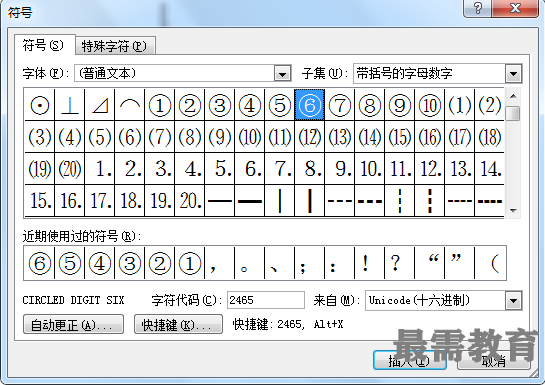Switch to the 特殊字符 tab
Image resolution: width=545 pixels, height=385 pixels.
point(115,46)
